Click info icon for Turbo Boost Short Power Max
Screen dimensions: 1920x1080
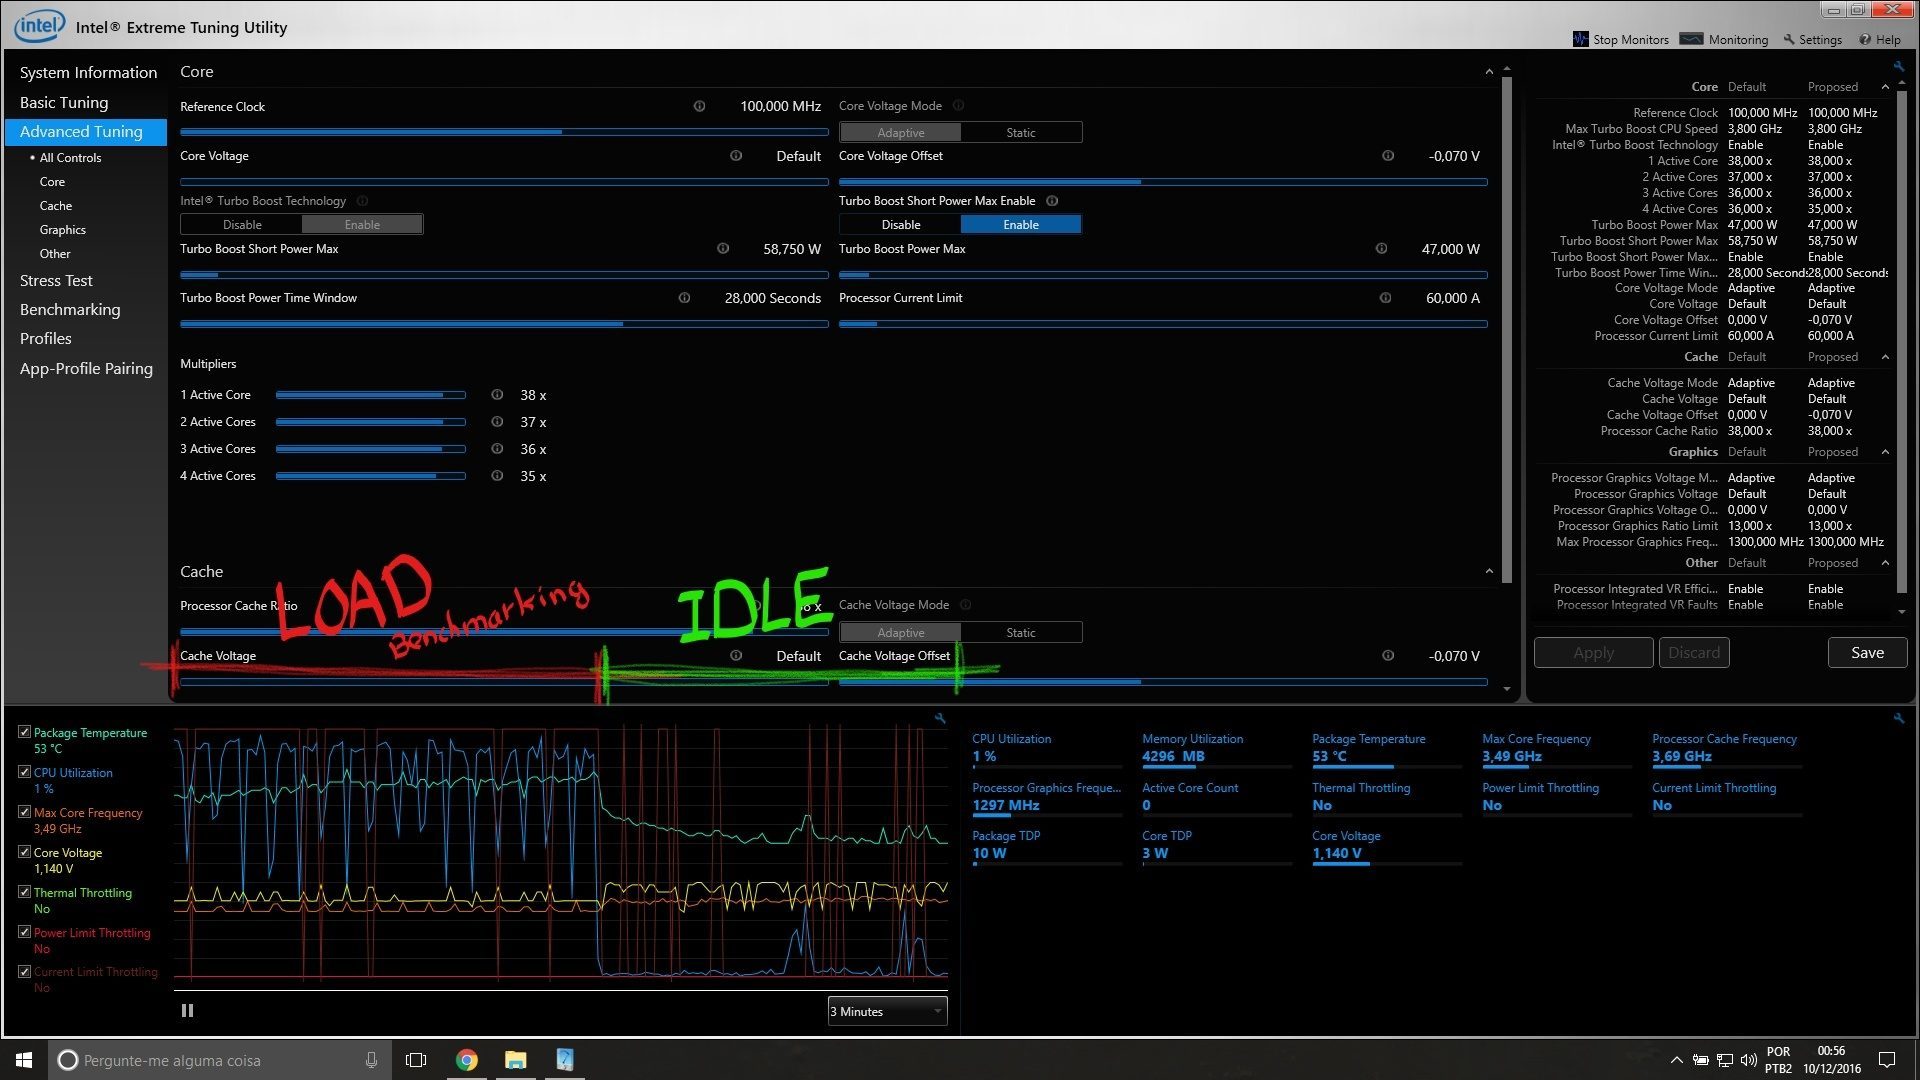(x=723, y=249)
